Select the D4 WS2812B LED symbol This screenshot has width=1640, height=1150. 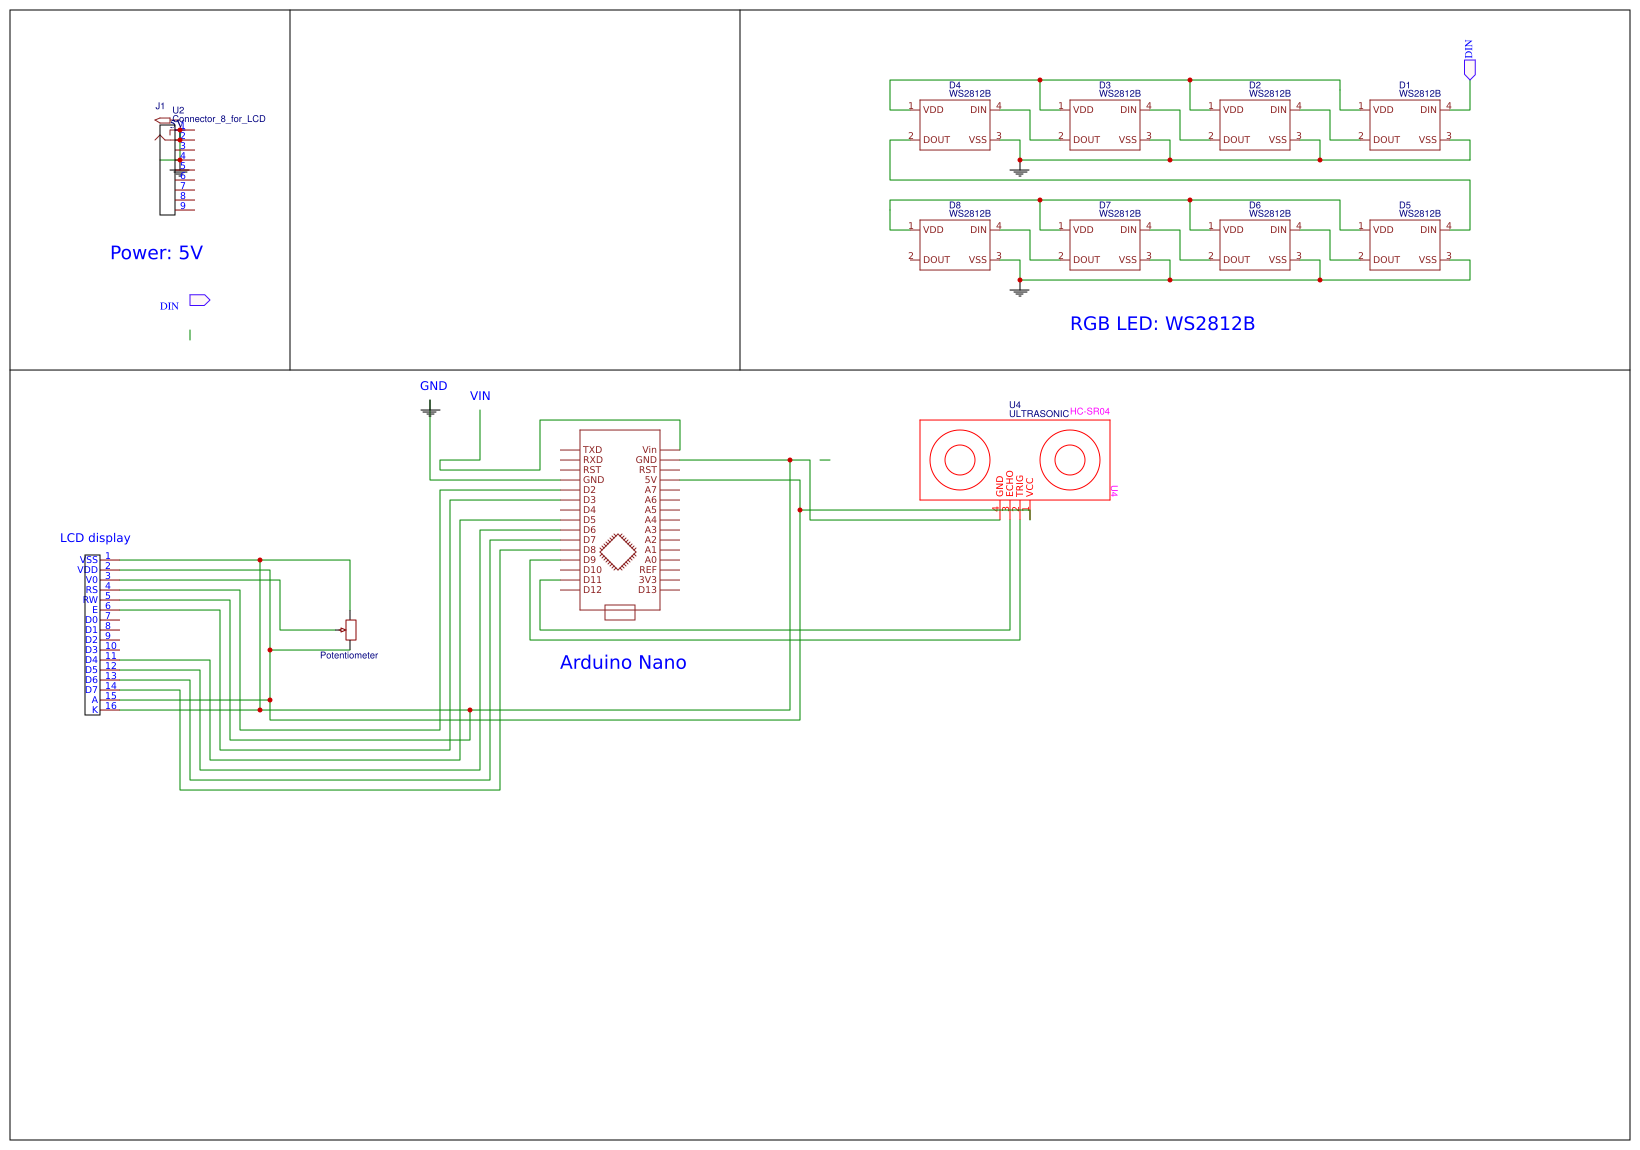point(954,125)
